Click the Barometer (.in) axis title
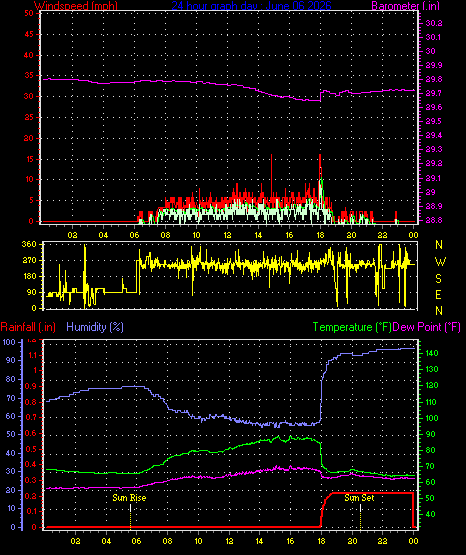Image resolution: width=466 pixels, height=555 pixels. 405,5
